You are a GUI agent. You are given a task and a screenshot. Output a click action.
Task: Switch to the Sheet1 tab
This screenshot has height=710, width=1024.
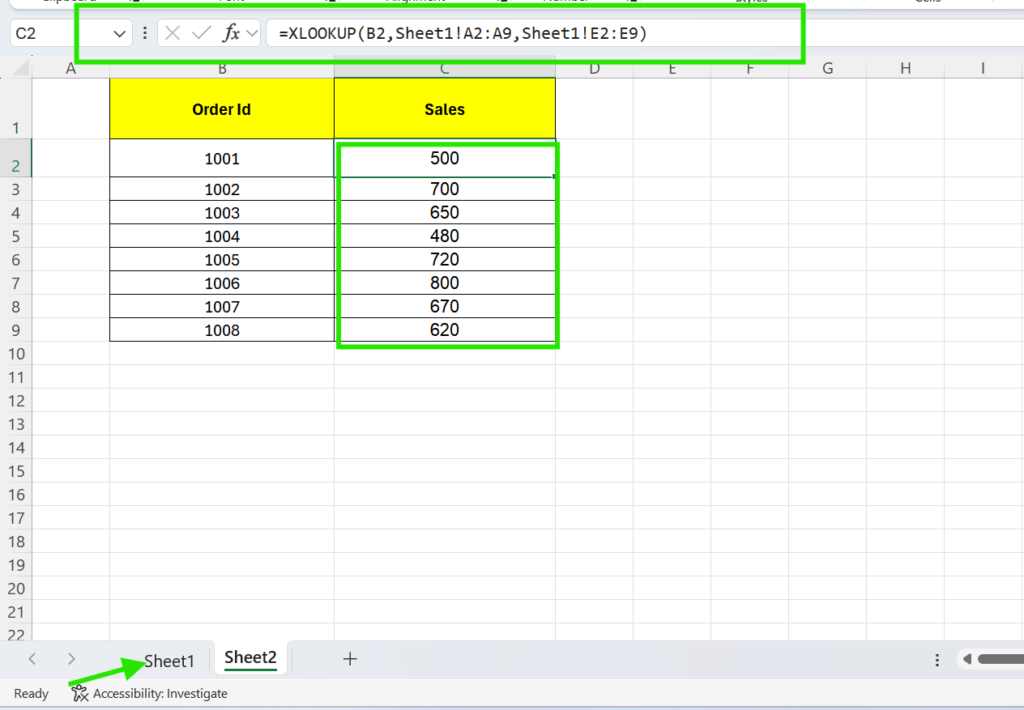tap(169, 661)
